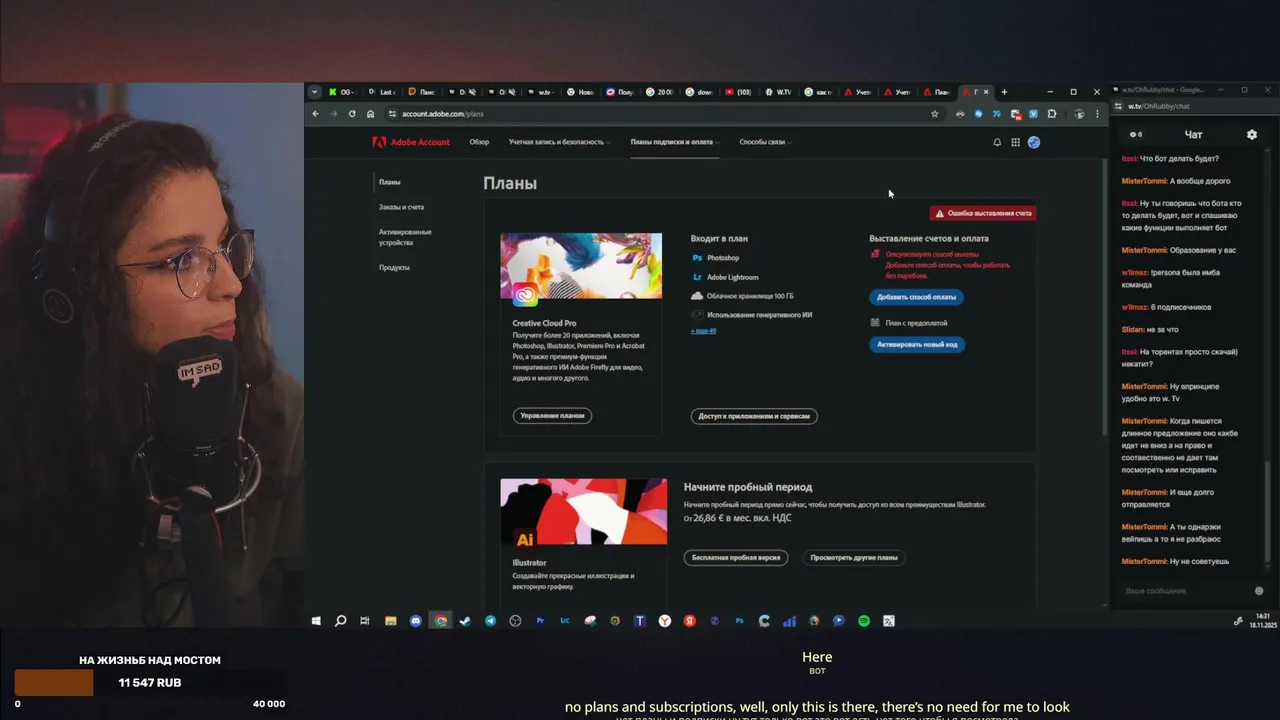Open the Обзор menu item
This screenshot has height=720, width=1280.
[479, 142]
